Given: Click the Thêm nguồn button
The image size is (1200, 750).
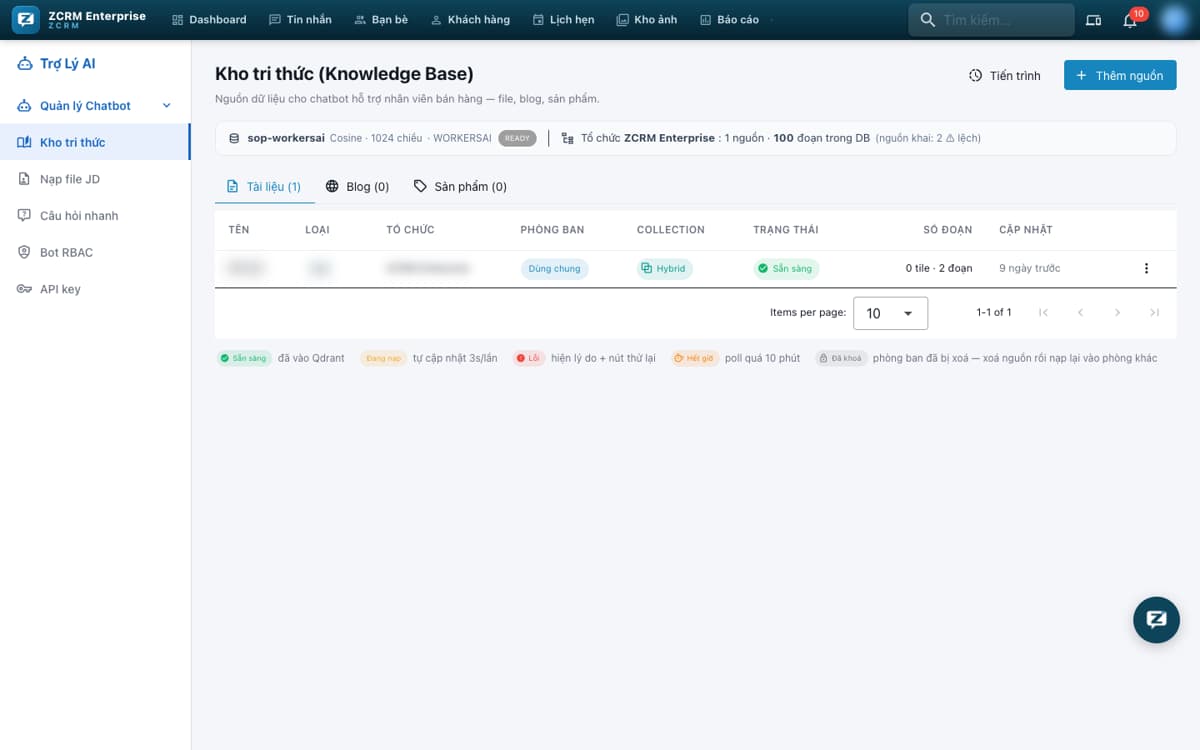Looking at the screenshot, I should [x=1120, y=75].
